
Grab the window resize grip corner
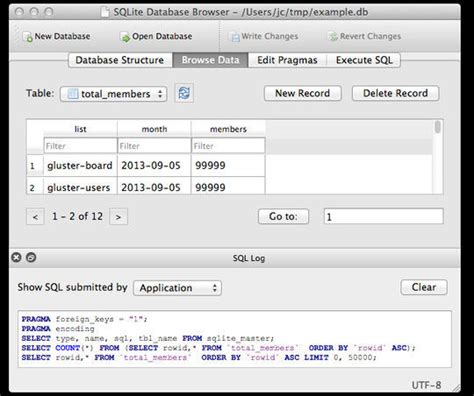[456, 388]
